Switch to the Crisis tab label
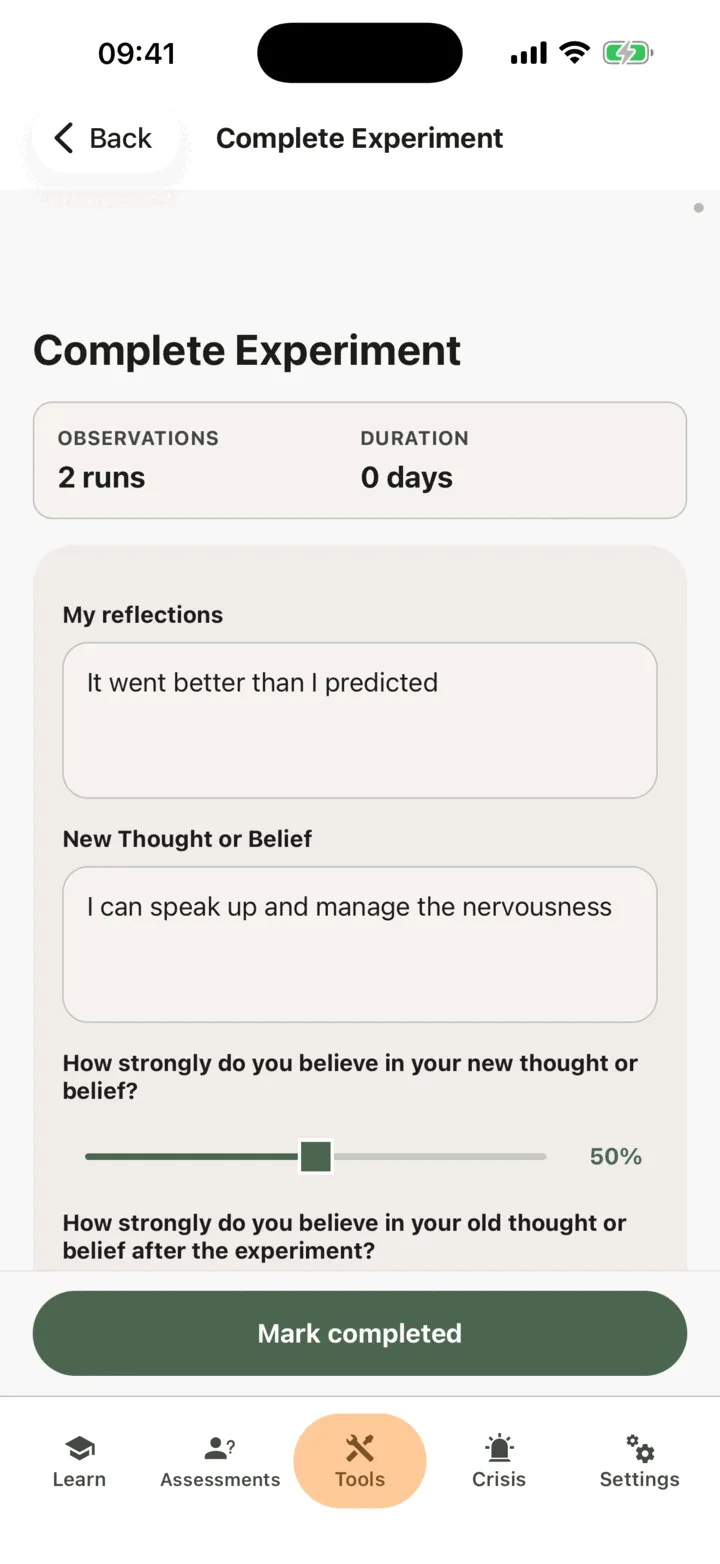The height and width of the screenshot is (1564, 720). (x=499, y=1479)
